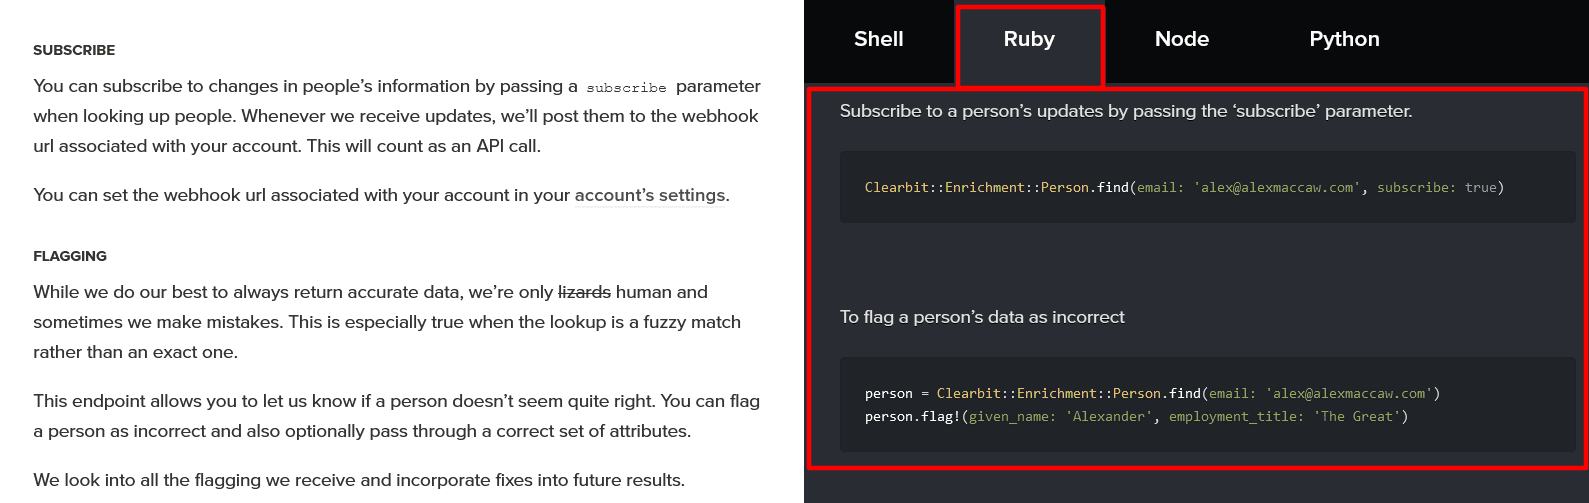Click the 'person = Clearbit' code line
This screenshot has width=1589, height=503.
[1152, 394]
